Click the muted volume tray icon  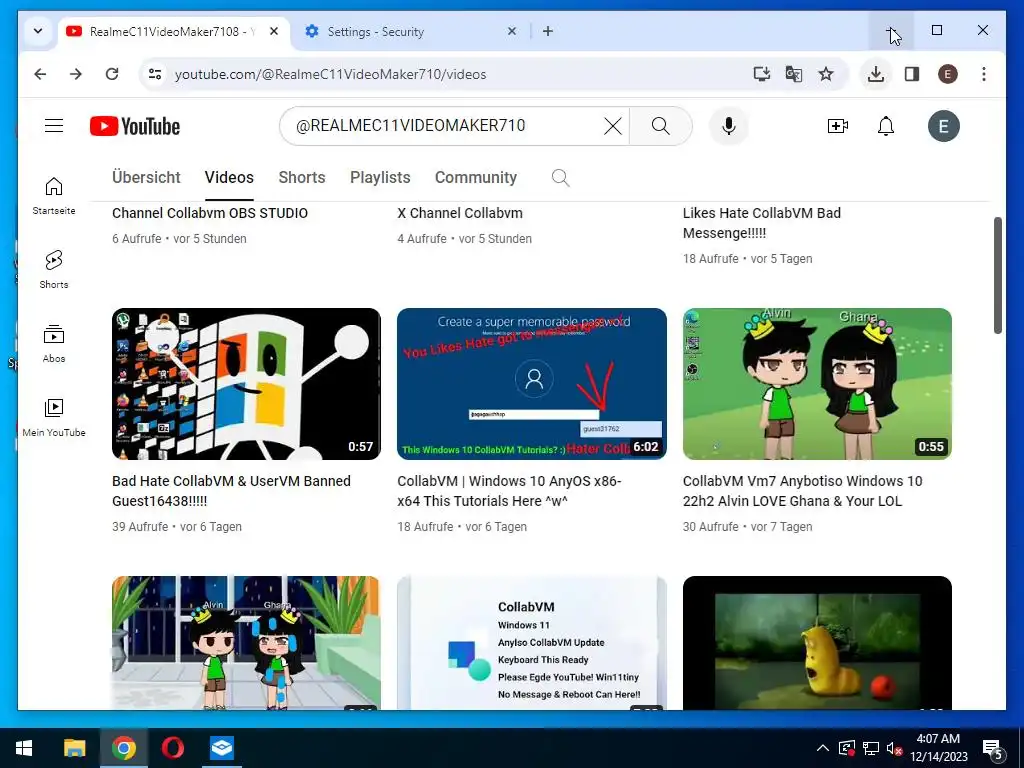(894, 748)
